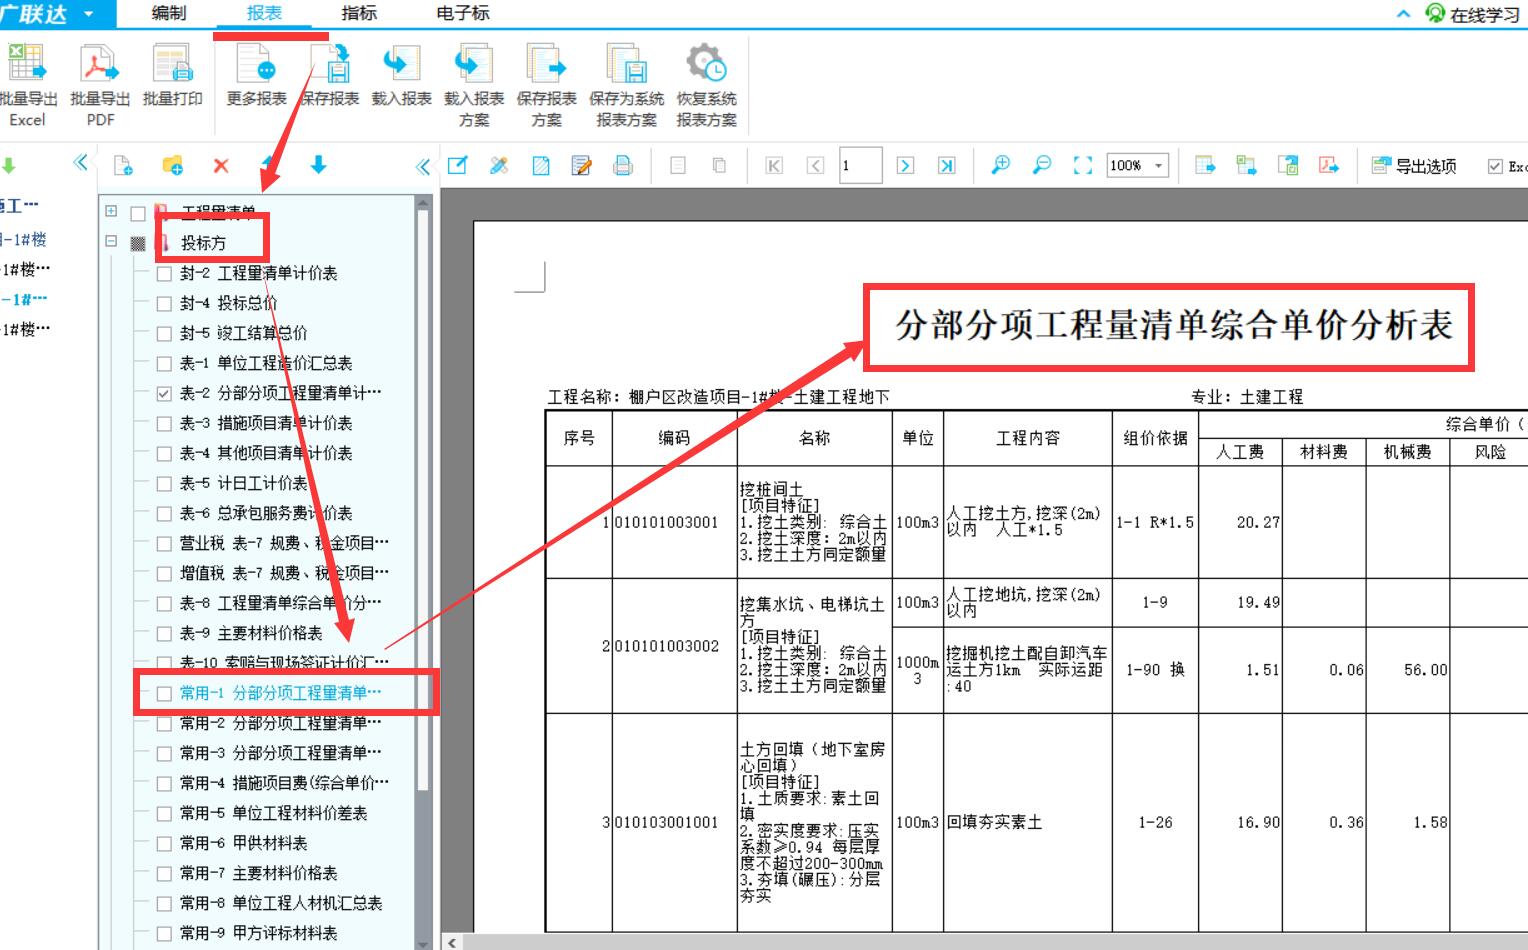Viewport: 1528px width, 950px height.
Task: Expand the 工程量清单 tree node
Action: point(111,211)
